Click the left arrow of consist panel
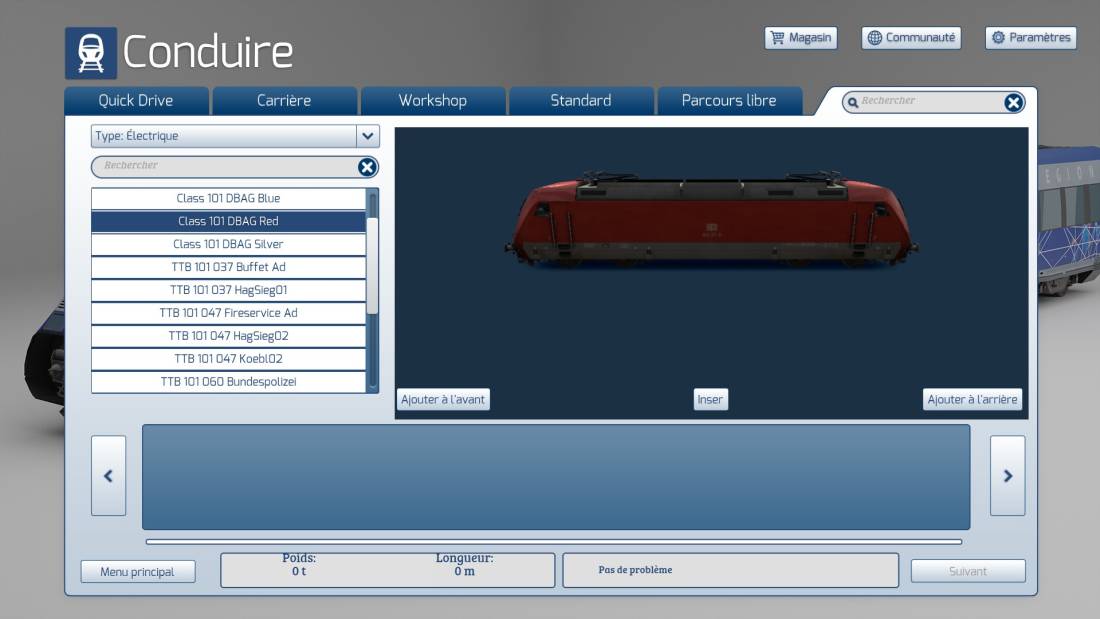The width and height of the screenshot is (1100, 619). [x=109, y=476]
